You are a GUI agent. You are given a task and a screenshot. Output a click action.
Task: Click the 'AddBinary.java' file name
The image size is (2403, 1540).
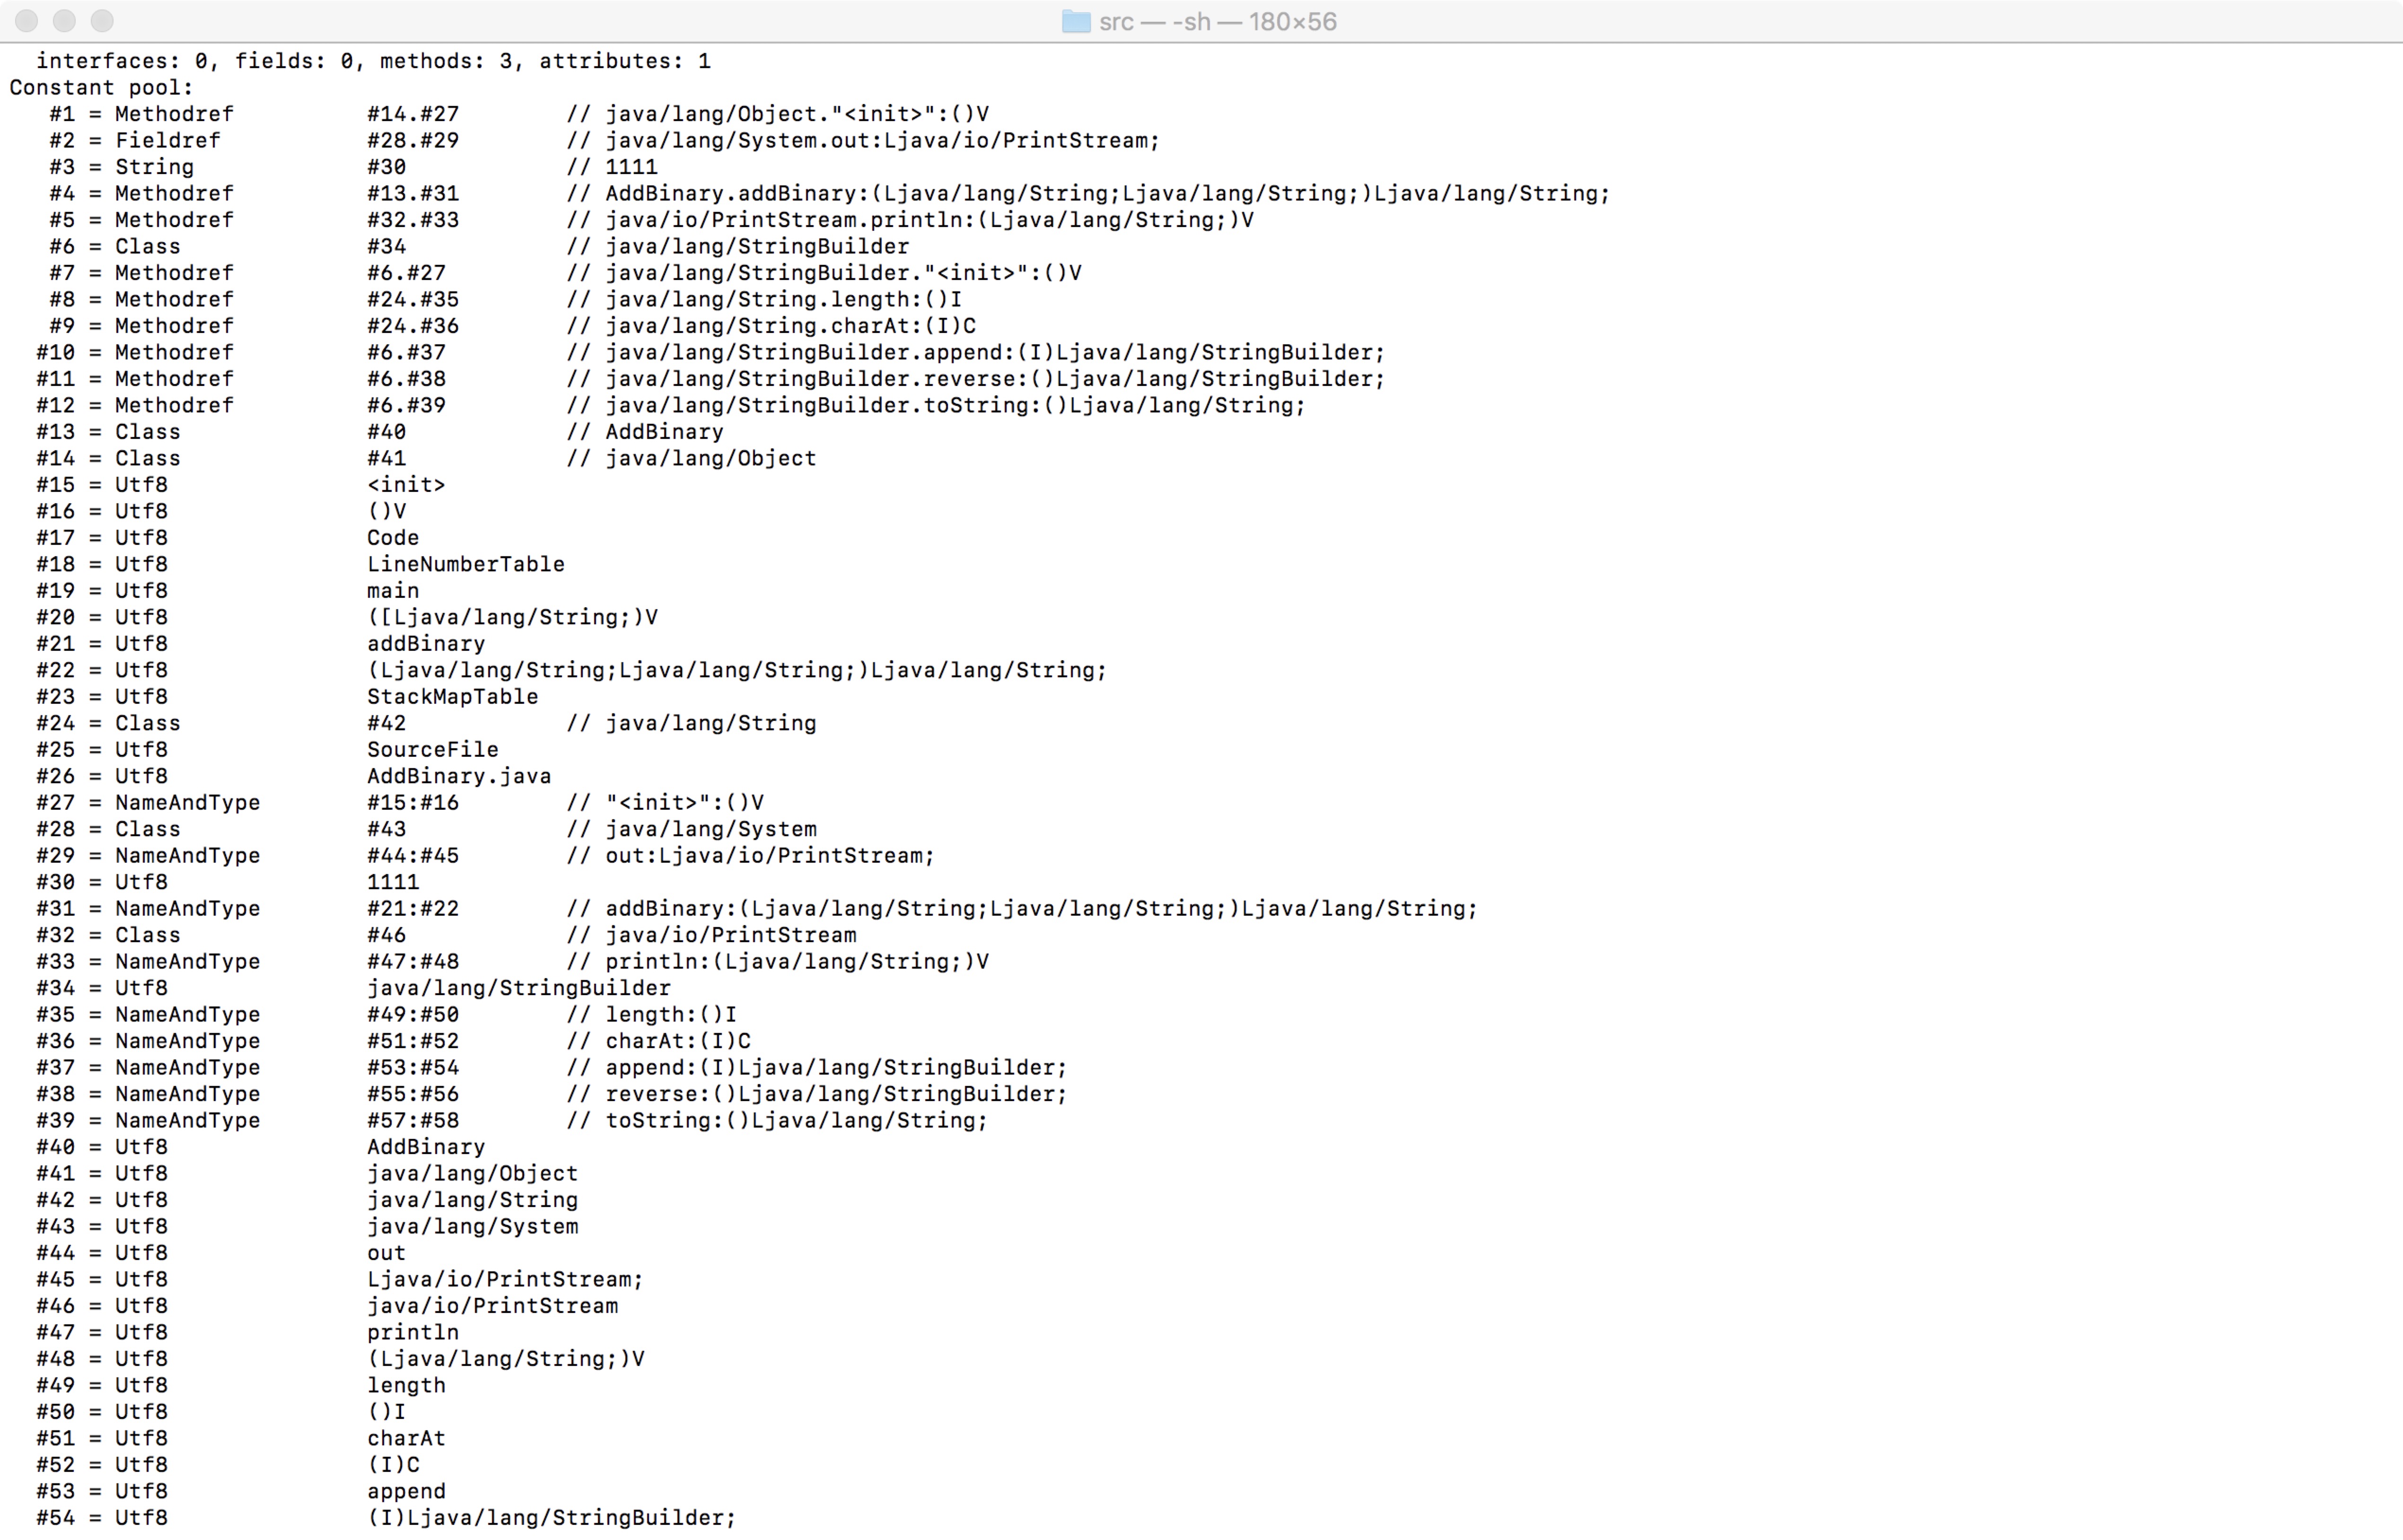coord(459,777)
